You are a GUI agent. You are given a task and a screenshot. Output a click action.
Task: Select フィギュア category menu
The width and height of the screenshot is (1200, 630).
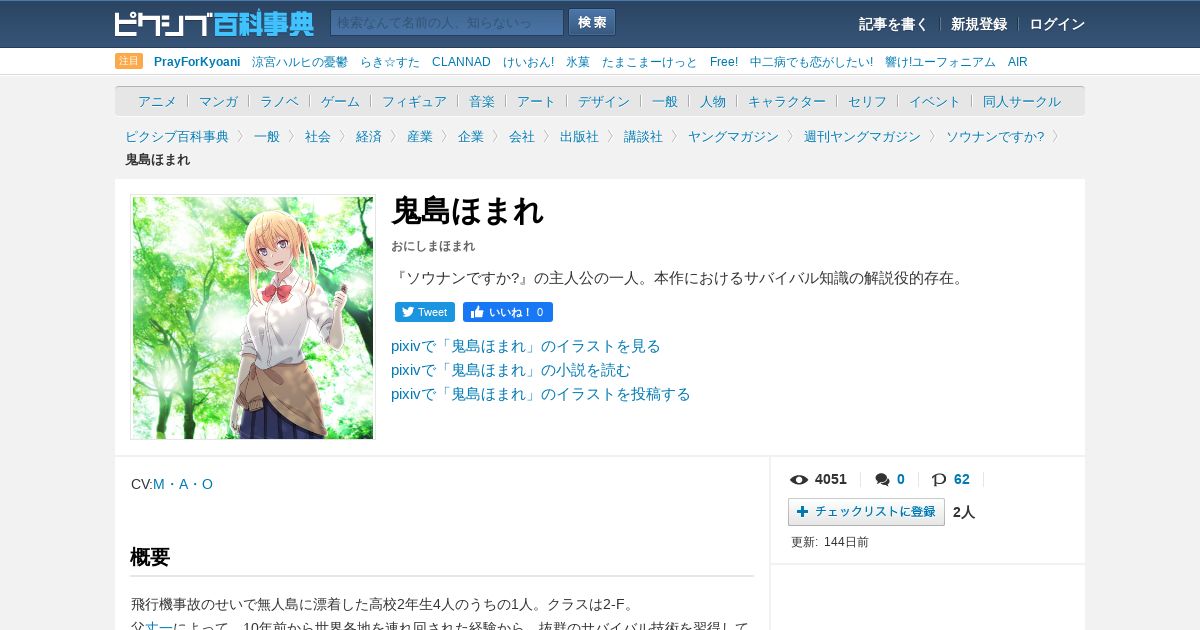pyautogui.click(x=414, y=101)
